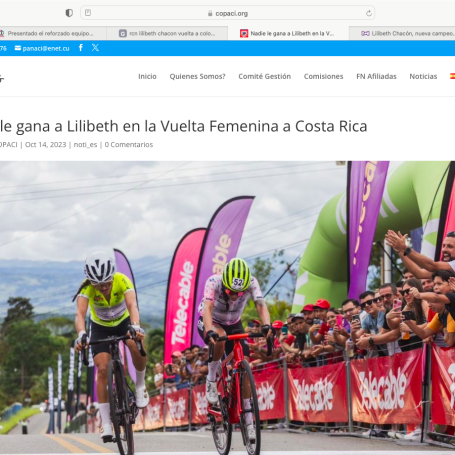
Task: Click the 0 Comentarios link
Action: [129, 145]
